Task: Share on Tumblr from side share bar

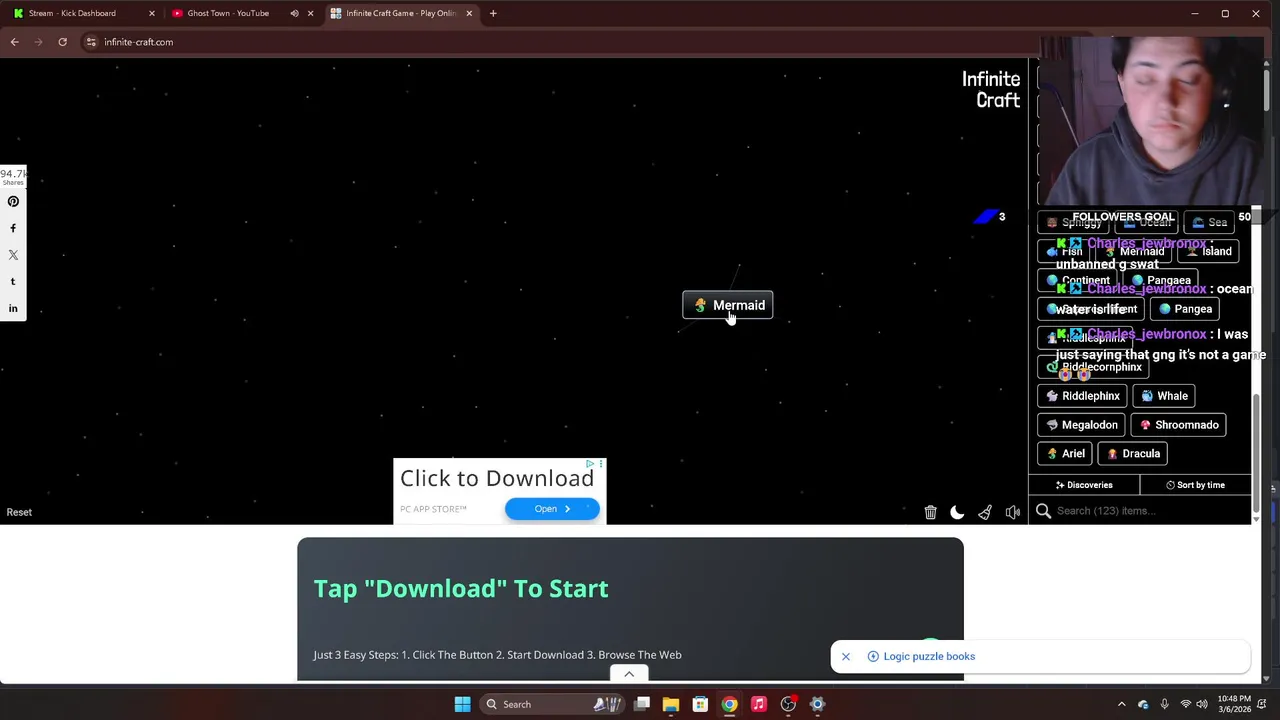Action: [13, 281]
